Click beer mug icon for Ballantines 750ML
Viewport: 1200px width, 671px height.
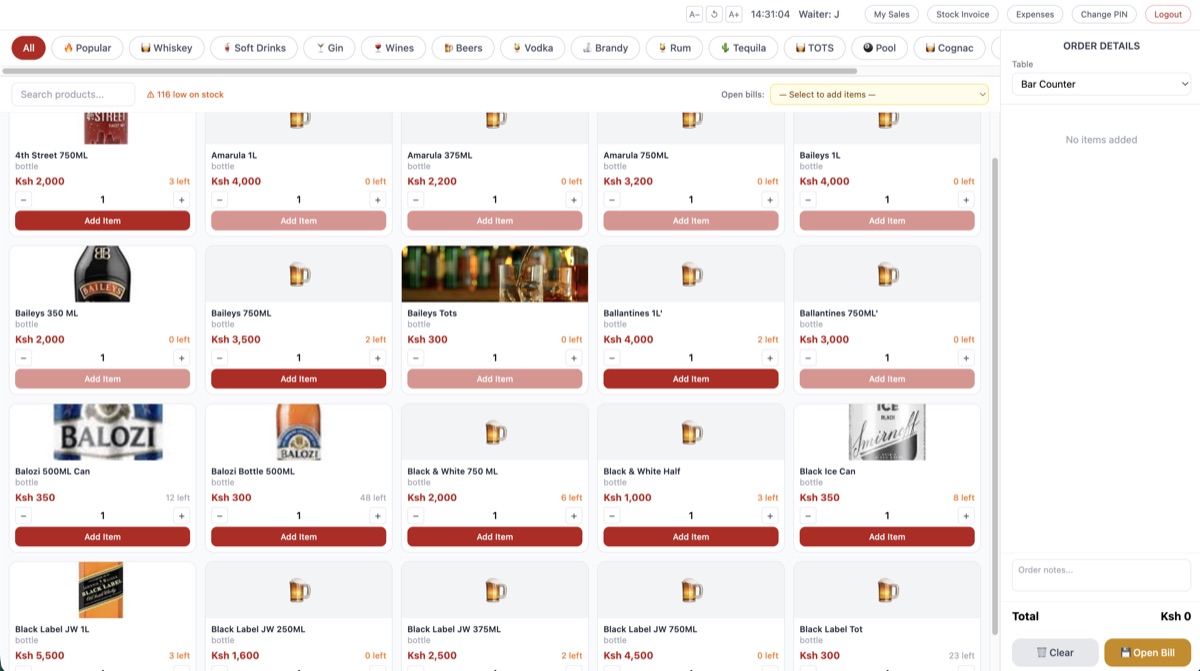click(x=887, y=274)
